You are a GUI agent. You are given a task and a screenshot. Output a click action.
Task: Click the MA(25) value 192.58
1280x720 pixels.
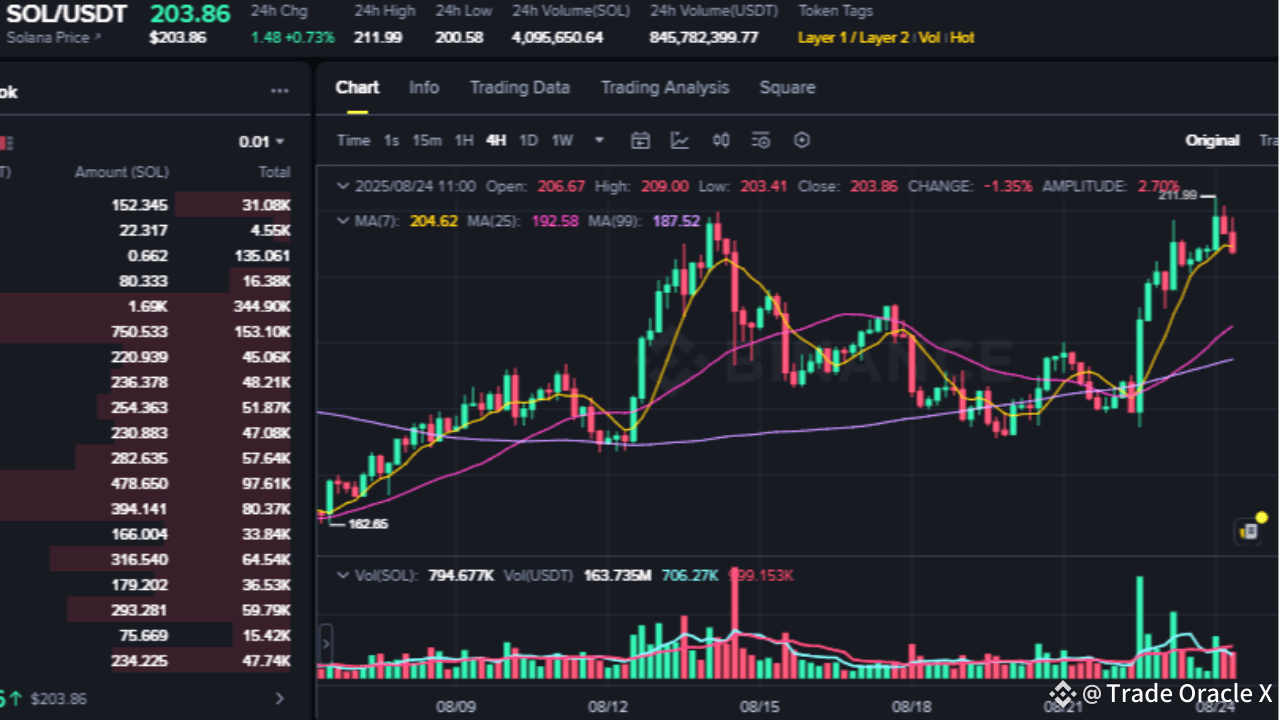tap(555, 220)
